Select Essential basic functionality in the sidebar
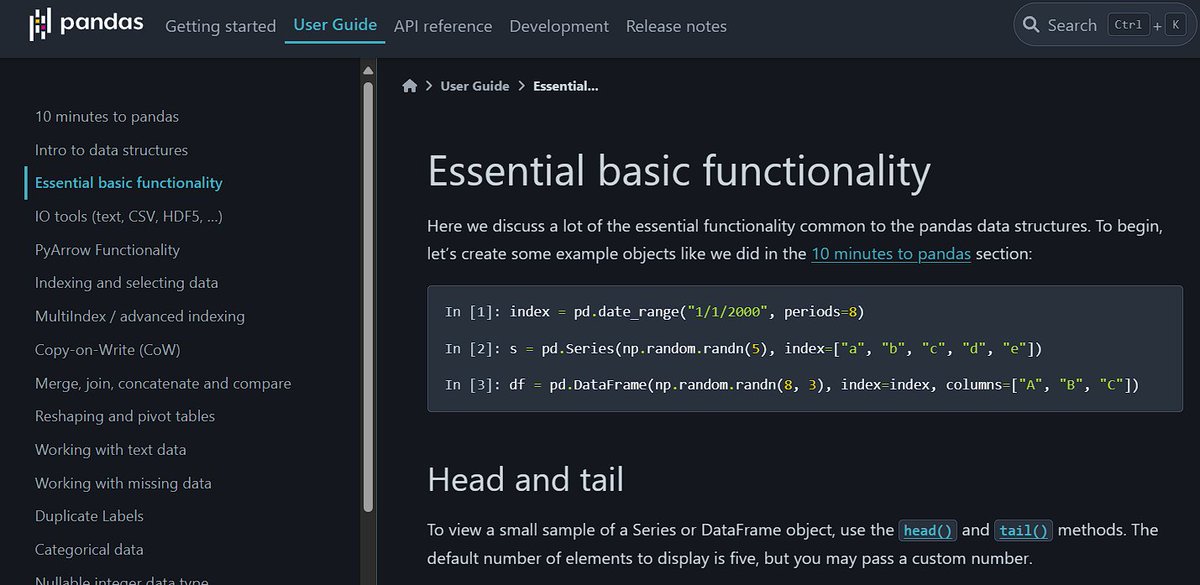1200x585 pixels. coord(129,183)
